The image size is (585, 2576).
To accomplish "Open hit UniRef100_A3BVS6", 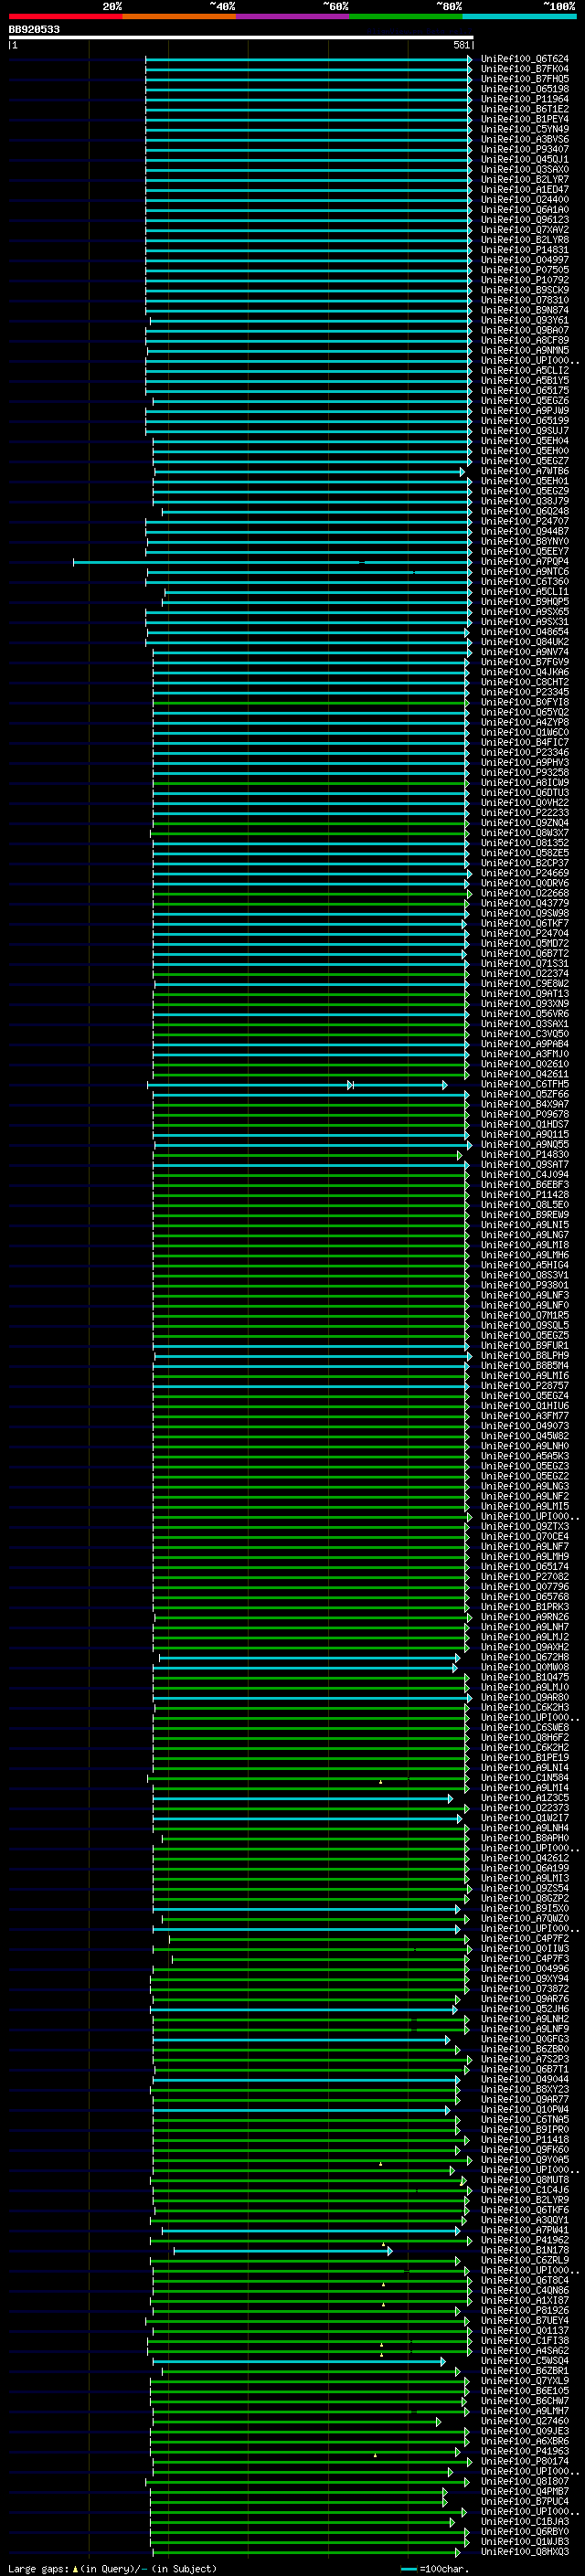I will coord(524,139).
